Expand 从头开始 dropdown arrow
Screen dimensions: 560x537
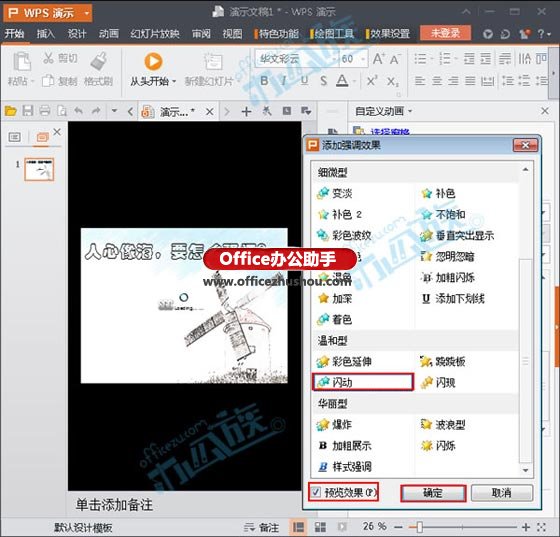pyautogui.click(x=174, y=82)
